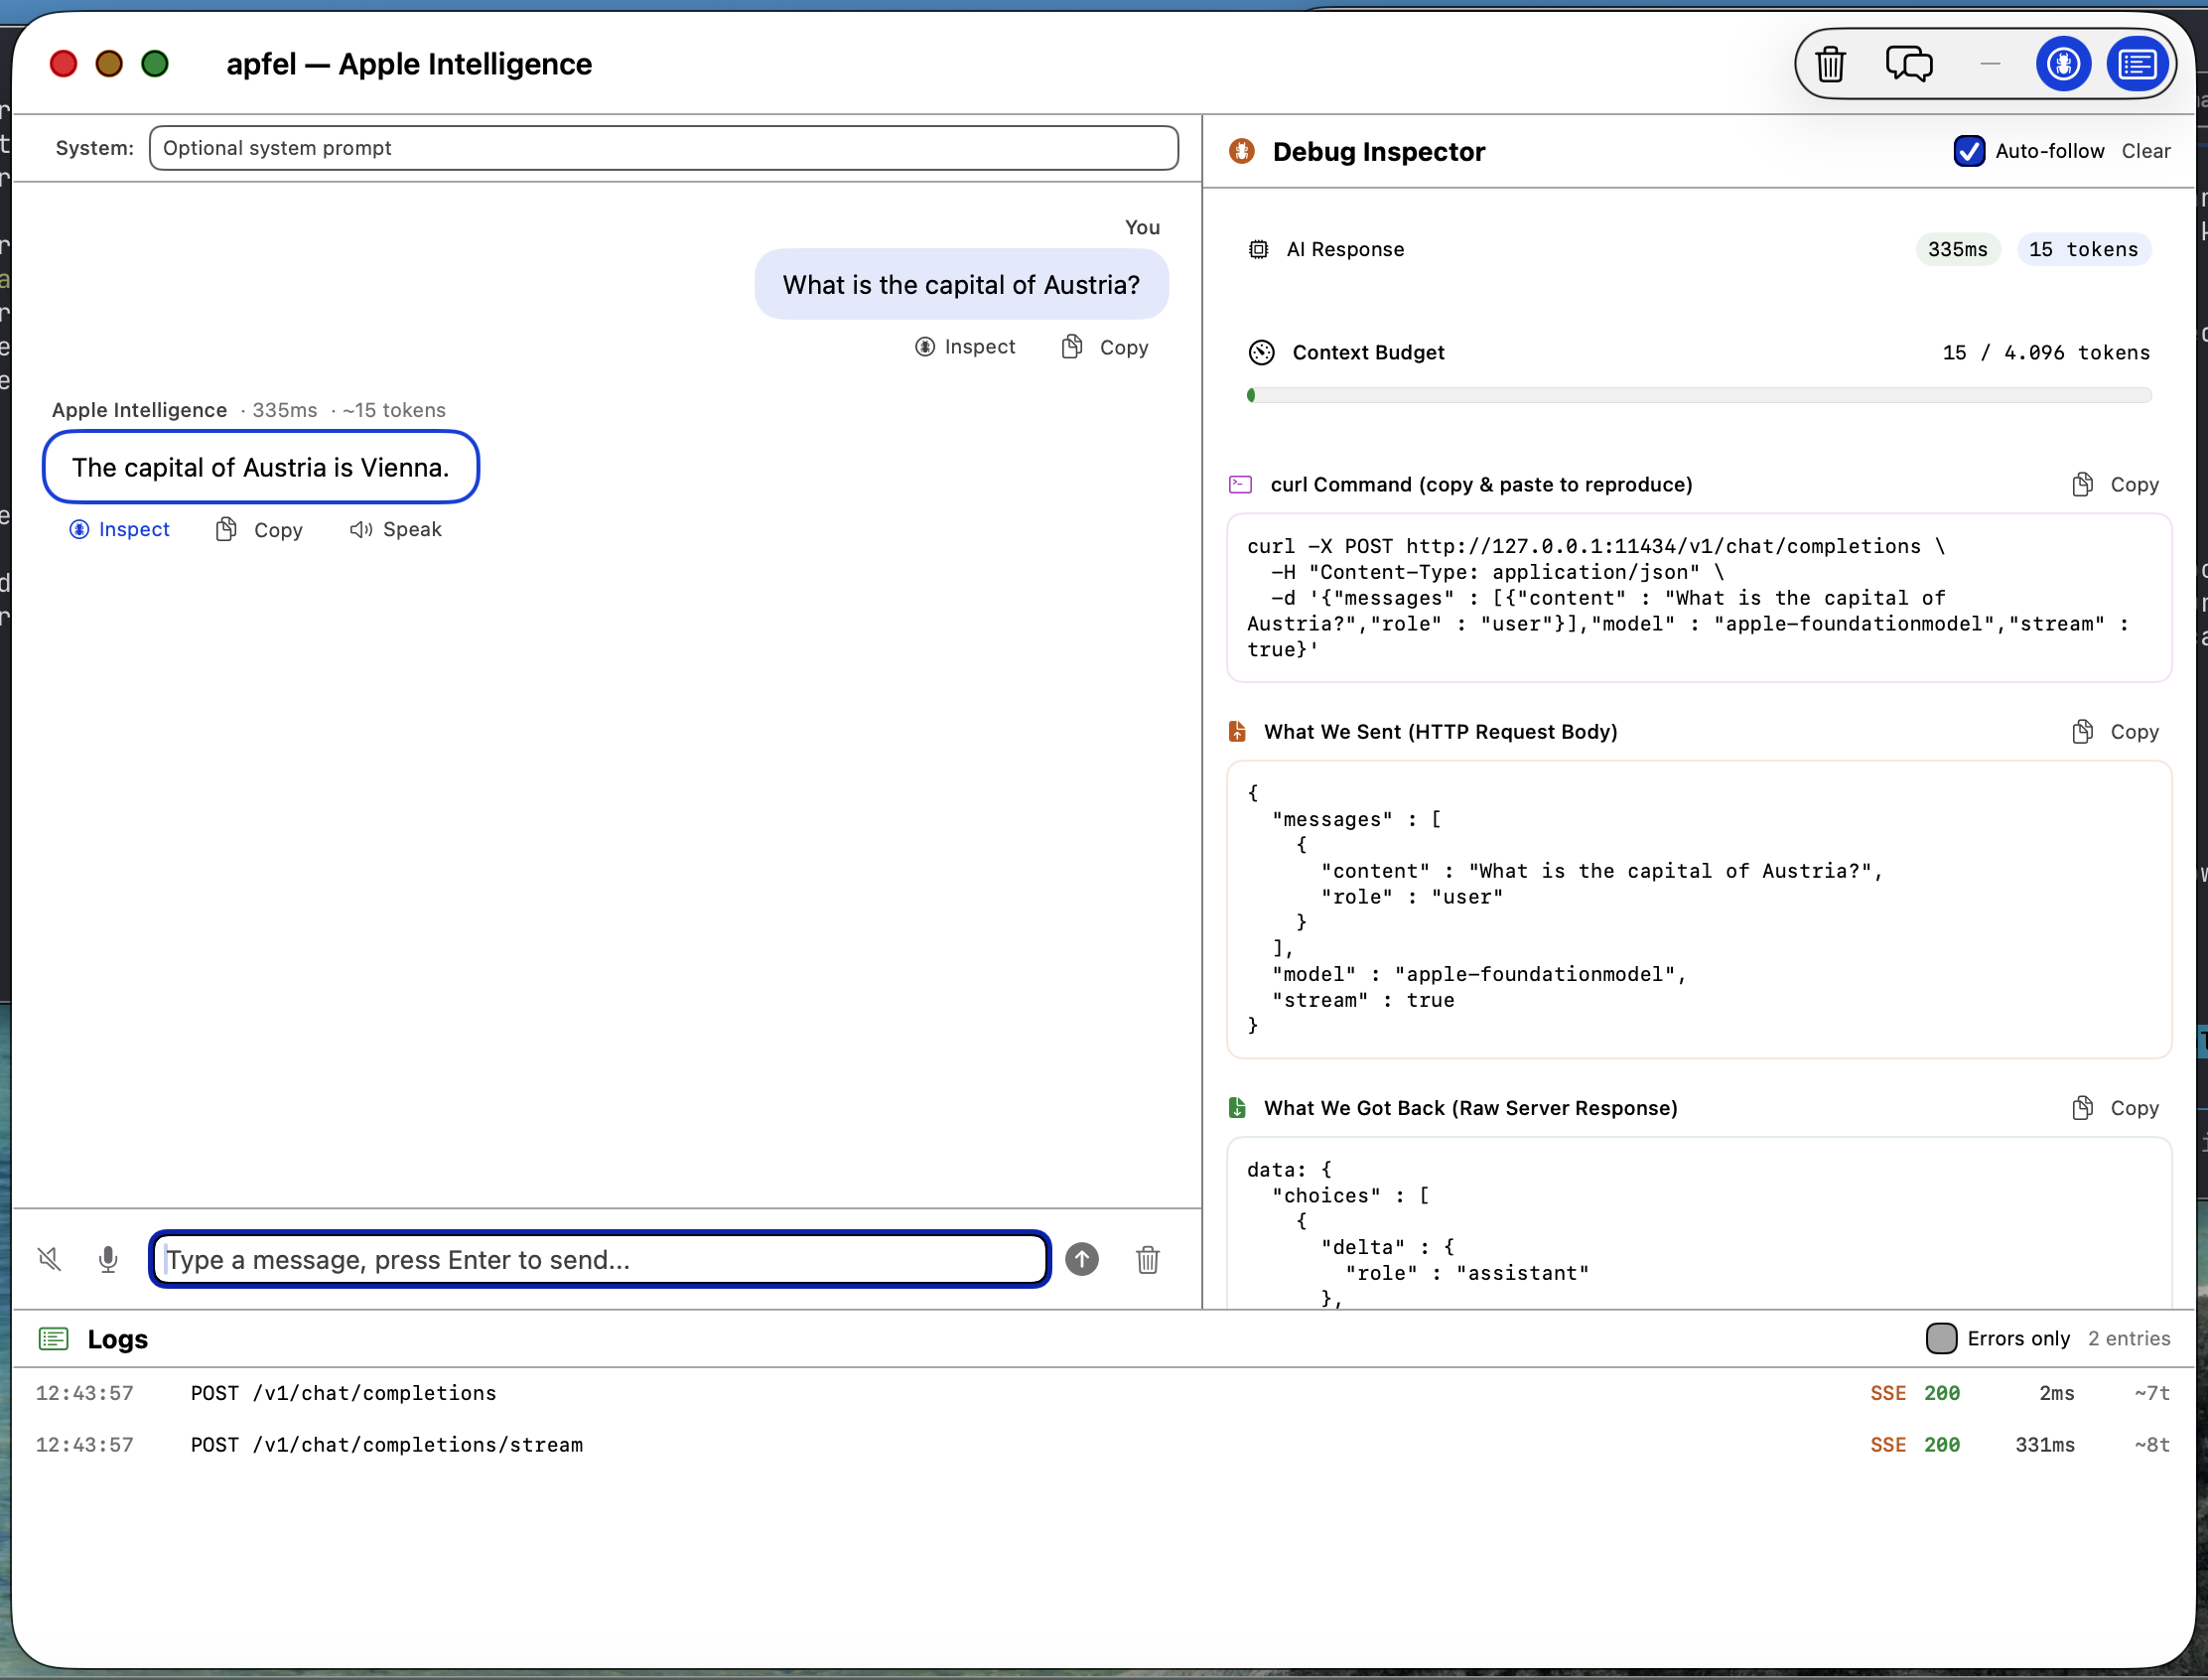Open the Debug Inspector panel header
This screenshot has width=2208, height=1680.
click(1378, 152)
